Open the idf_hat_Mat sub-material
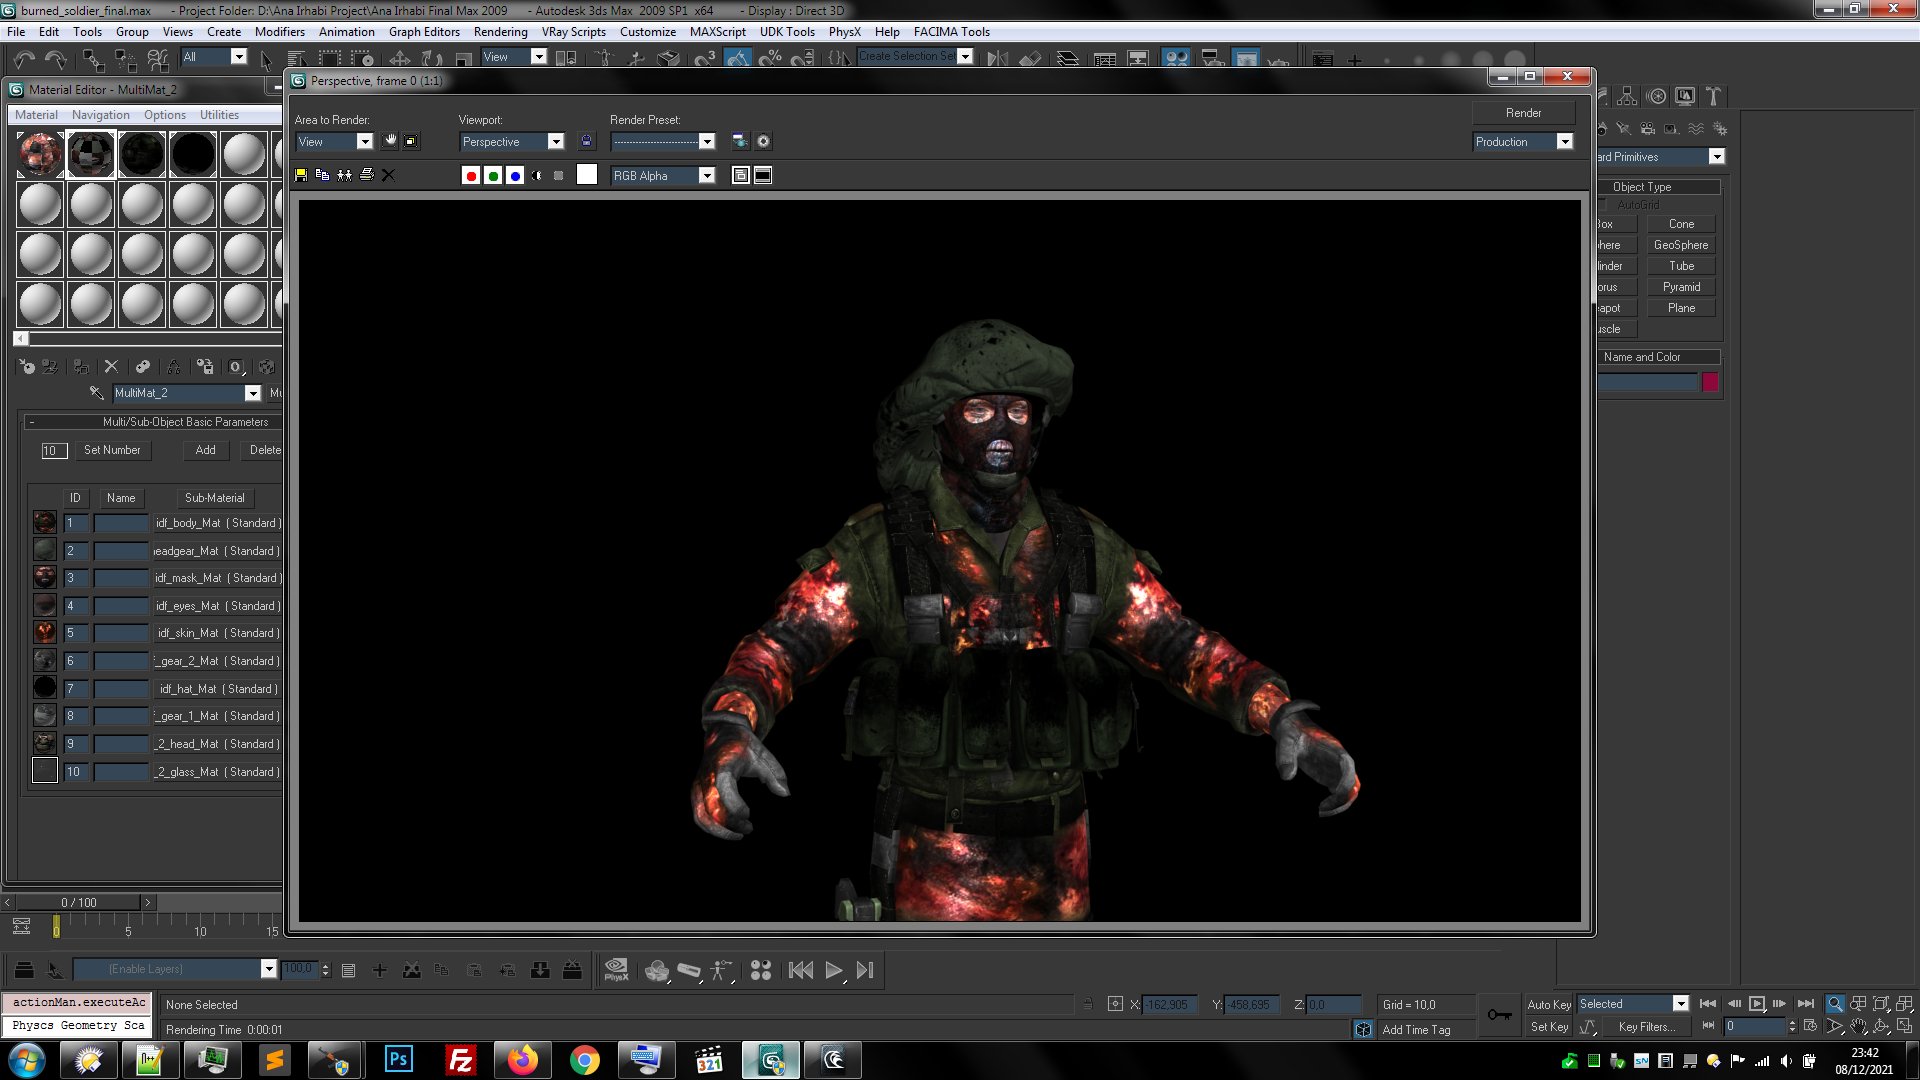The image size is (1920, 1080). click(217, 689)
